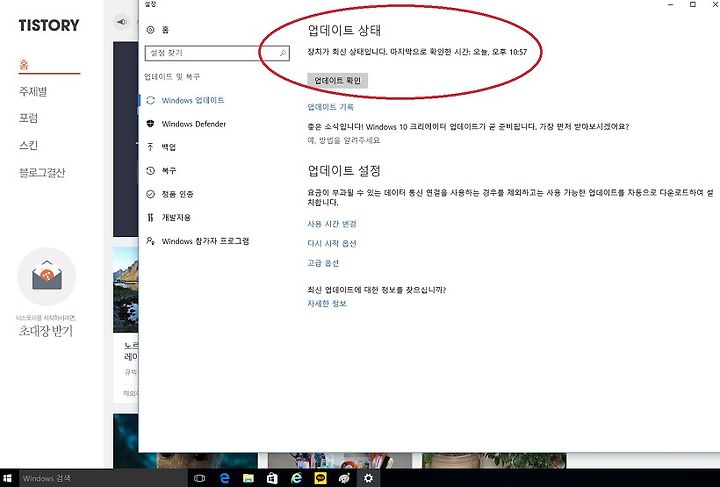This screenshot has width=720, height=487.
Task: Click 최신 업데이트에 대한 정보를 찾으십니까? text
Action: point(377,290)
